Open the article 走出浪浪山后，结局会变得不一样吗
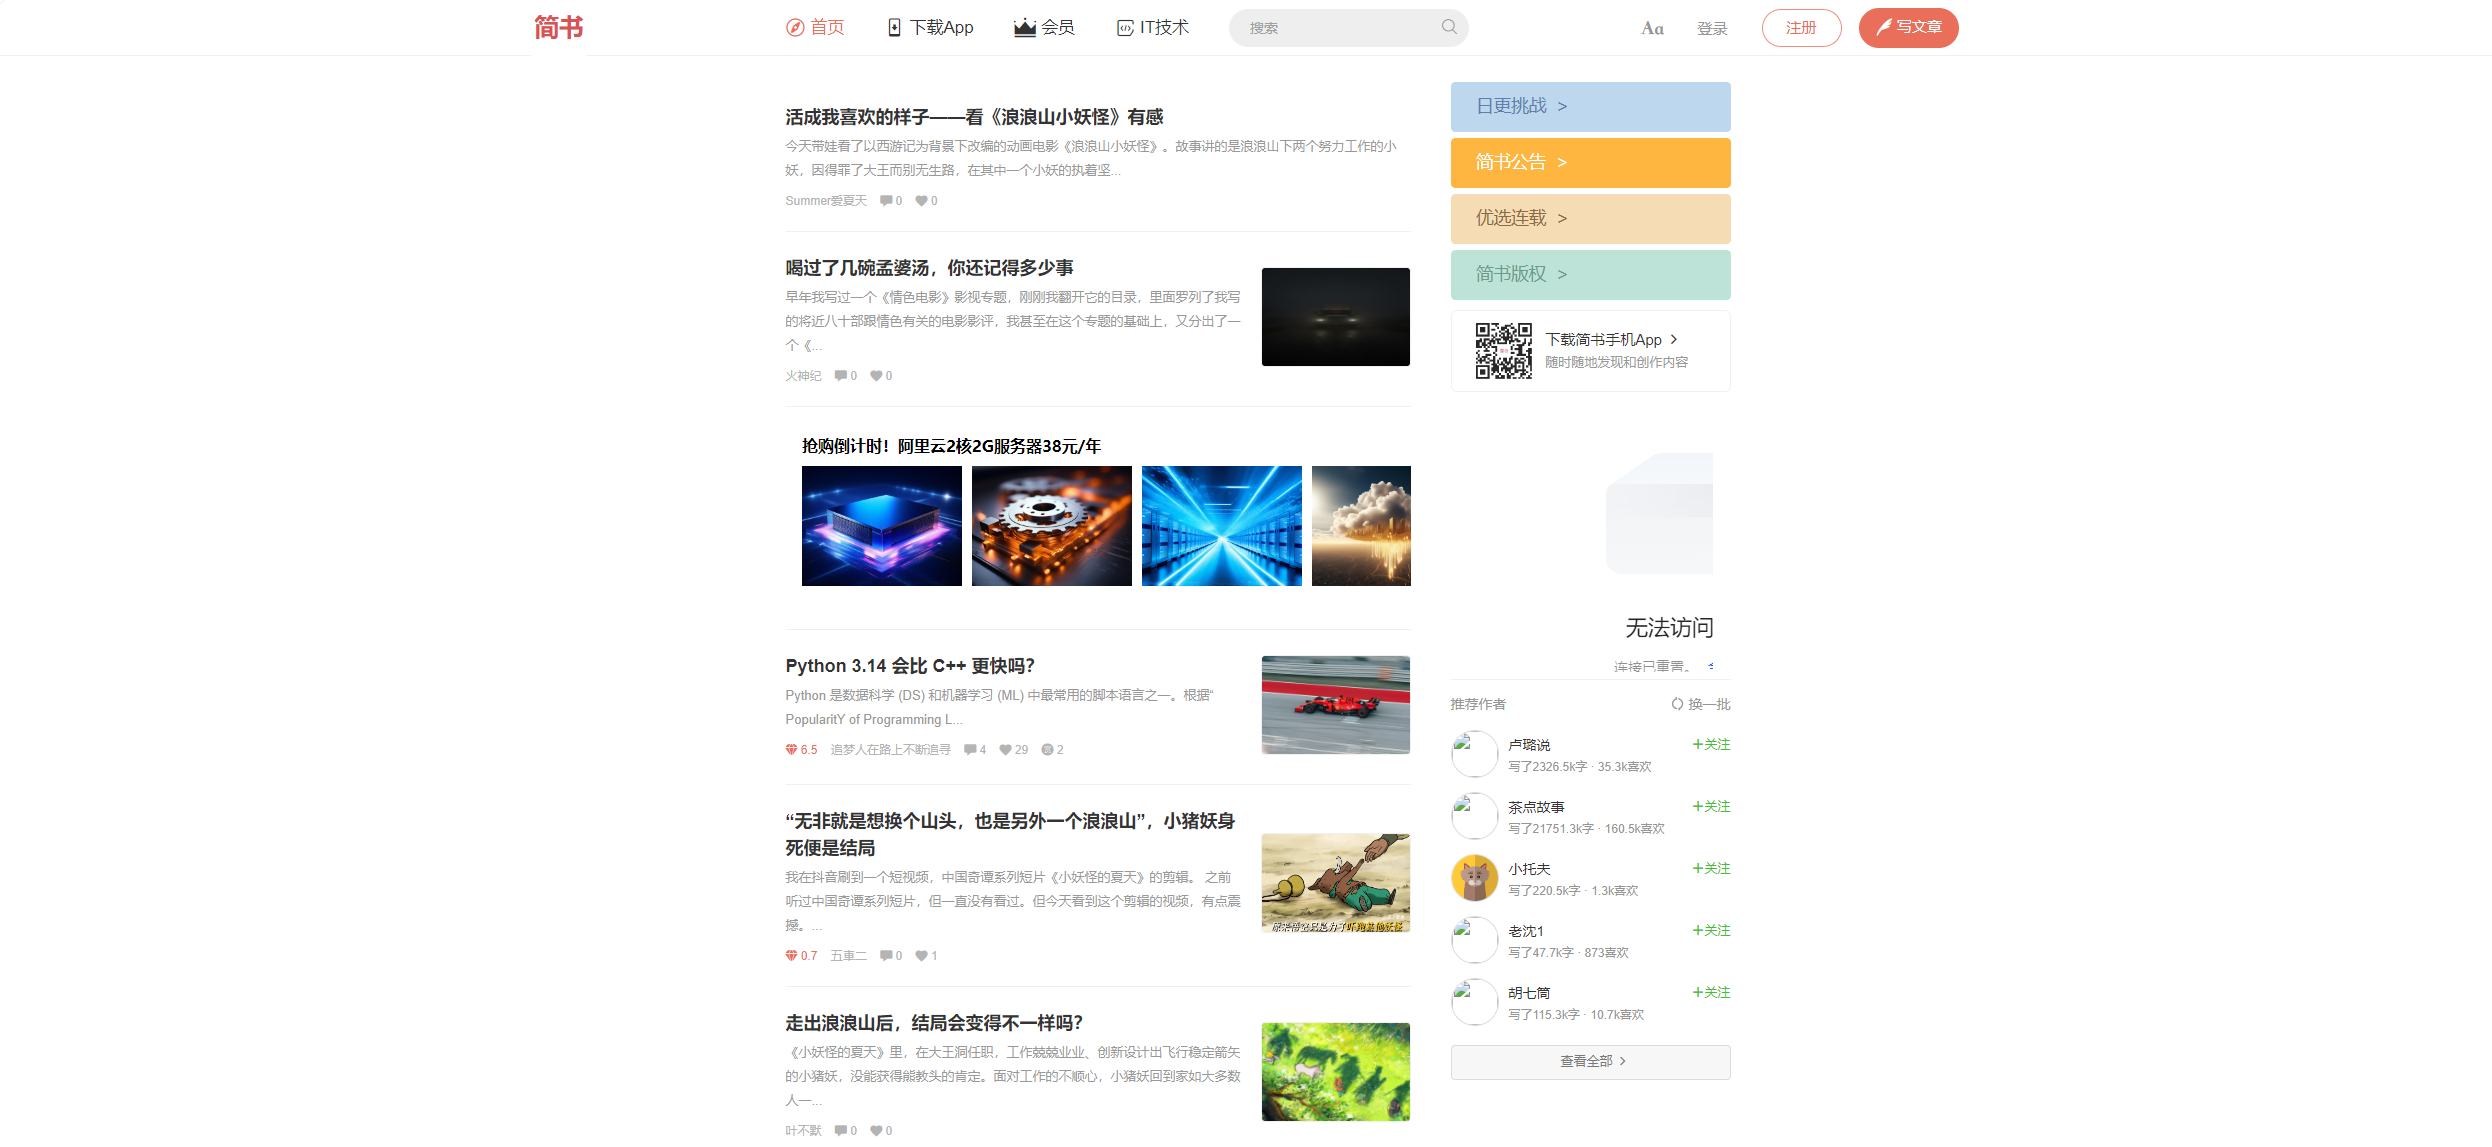This screenshot has height=1147, width=2492. [934, 1023]
